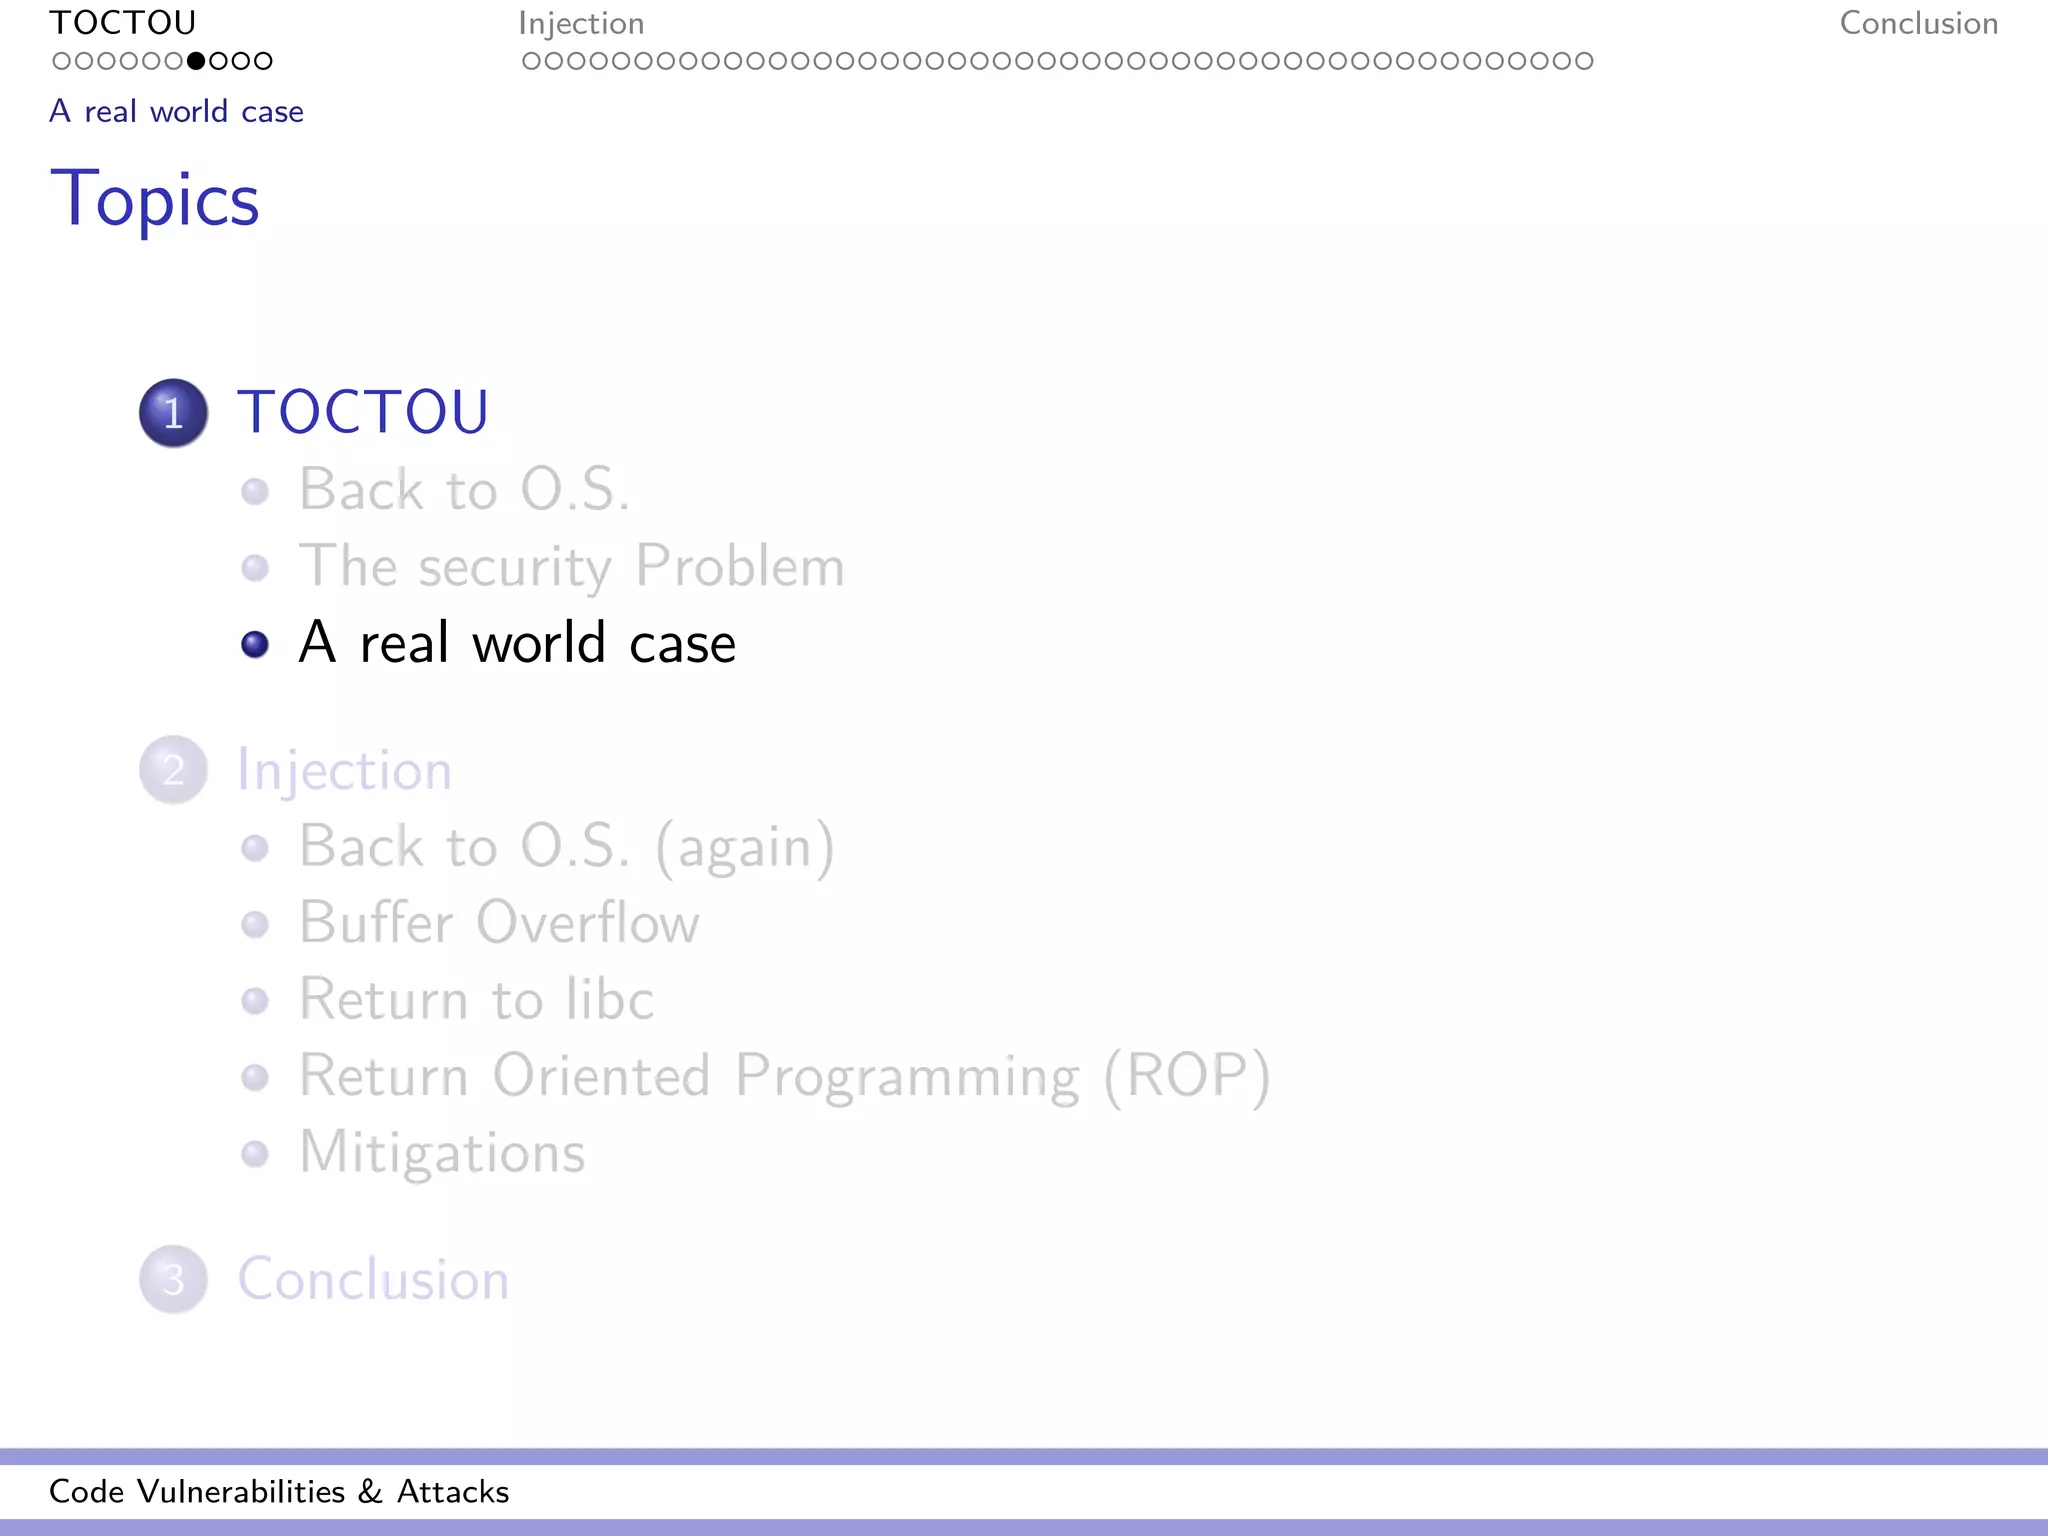This screenshot has width=2048, height=1536.
Task: Click the numbered 3 Conclusion ball
Action: pyautogui.click(x=173, y=1280)
